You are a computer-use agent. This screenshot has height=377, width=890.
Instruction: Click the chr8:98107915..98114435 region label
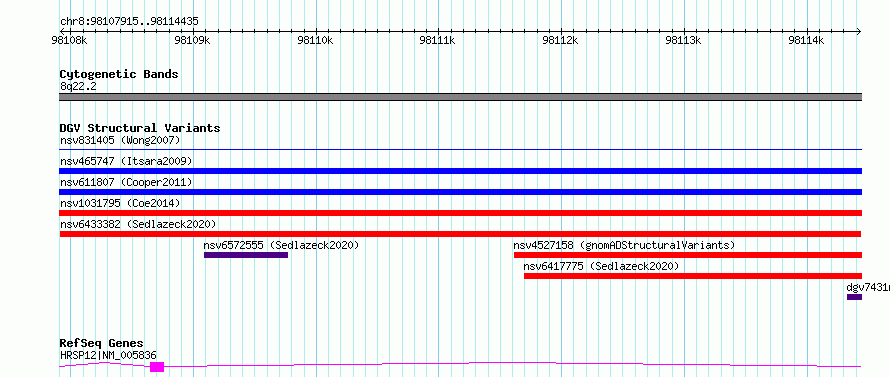129,22
